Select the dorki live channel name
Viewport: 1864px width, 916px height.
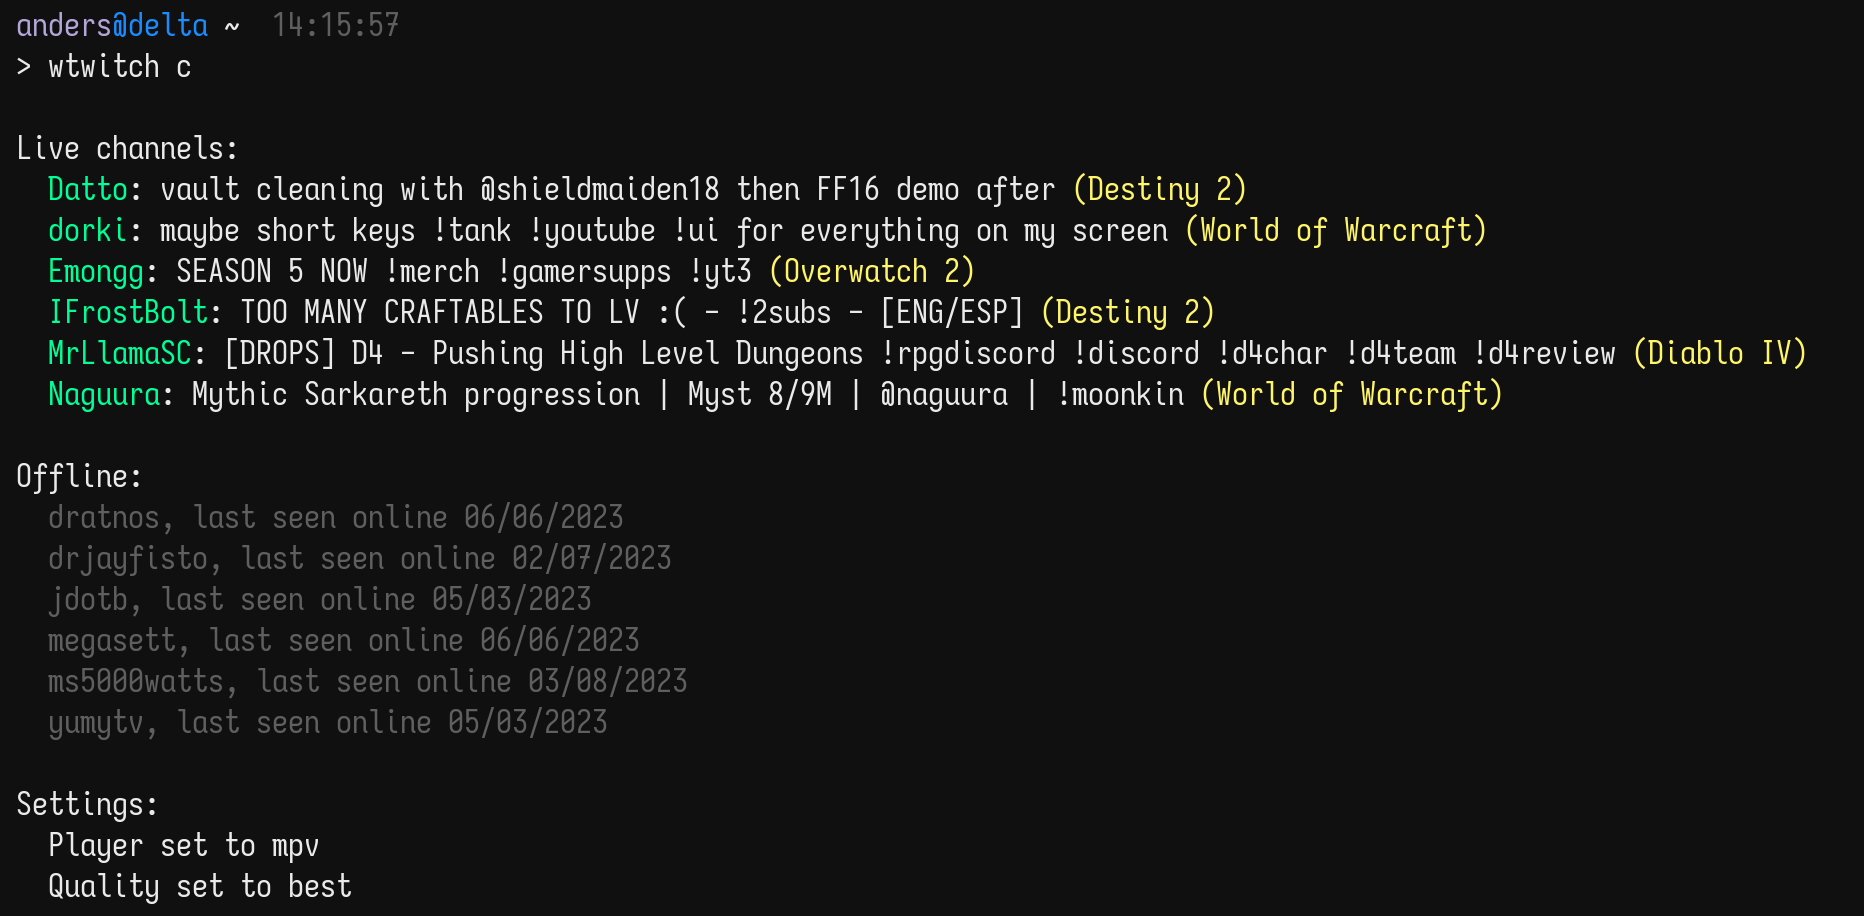pyautogui.click(x=88, y=230)
